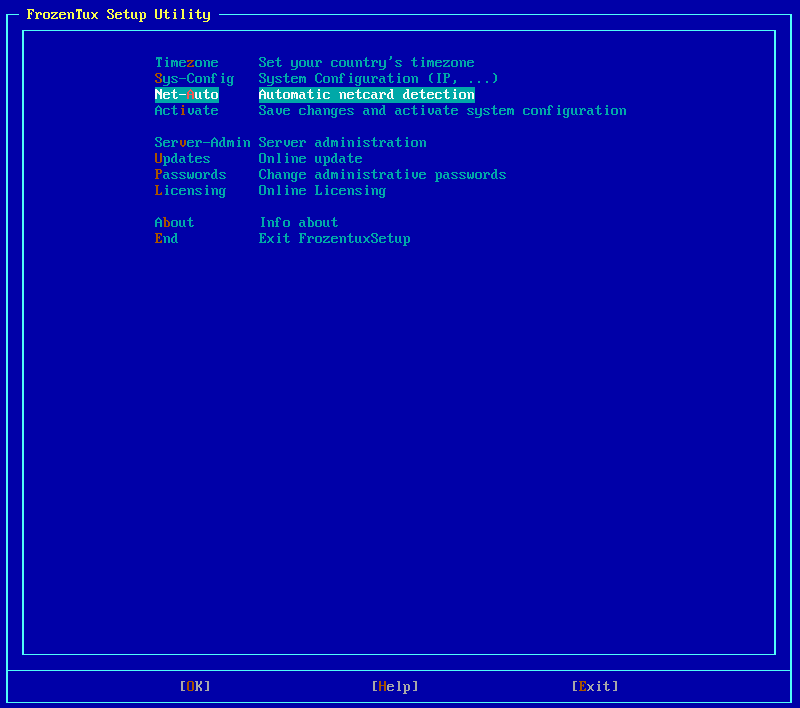
Task: Select the Updates menu entry
Action: click(183, 159)
